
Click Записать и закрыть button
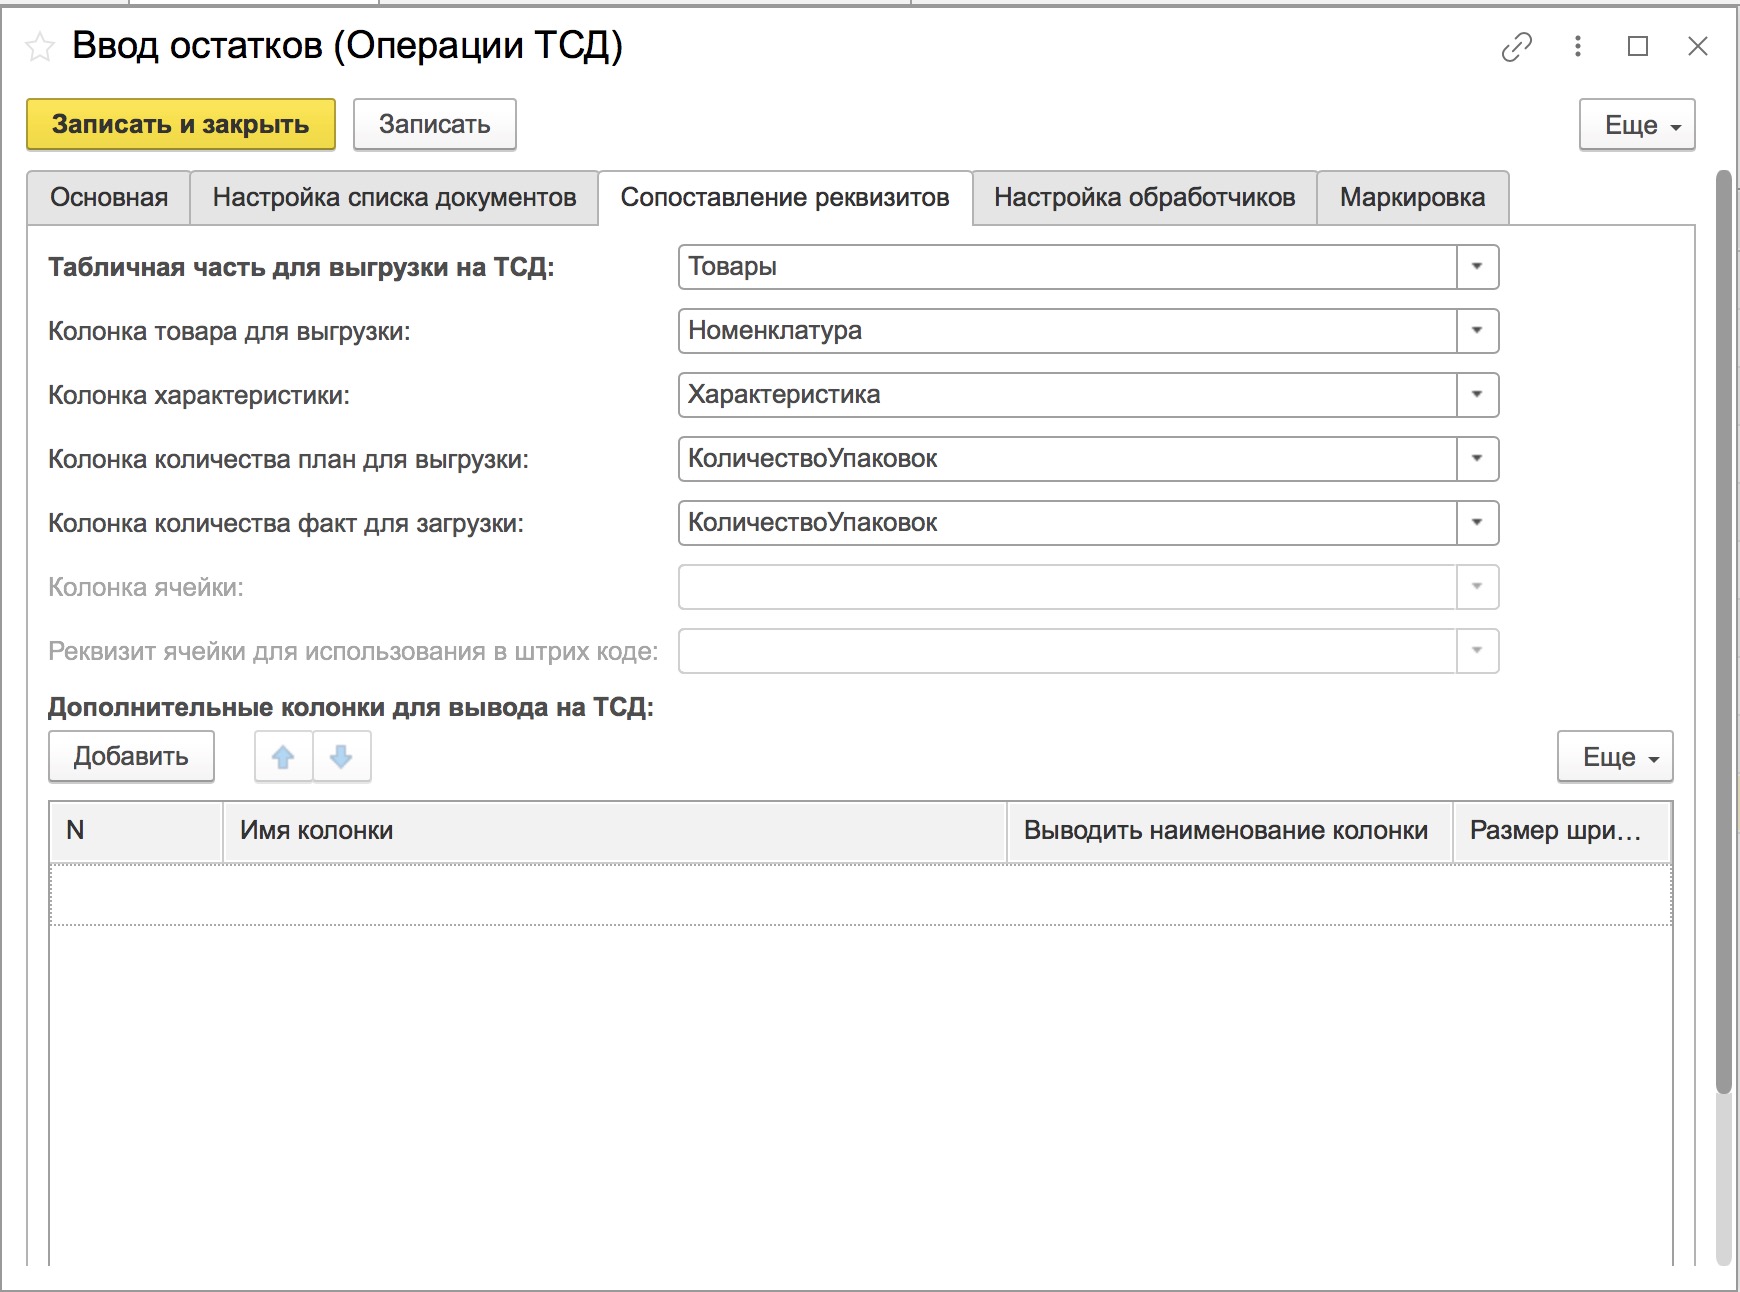pyautogui.click(x=181, y=125)
